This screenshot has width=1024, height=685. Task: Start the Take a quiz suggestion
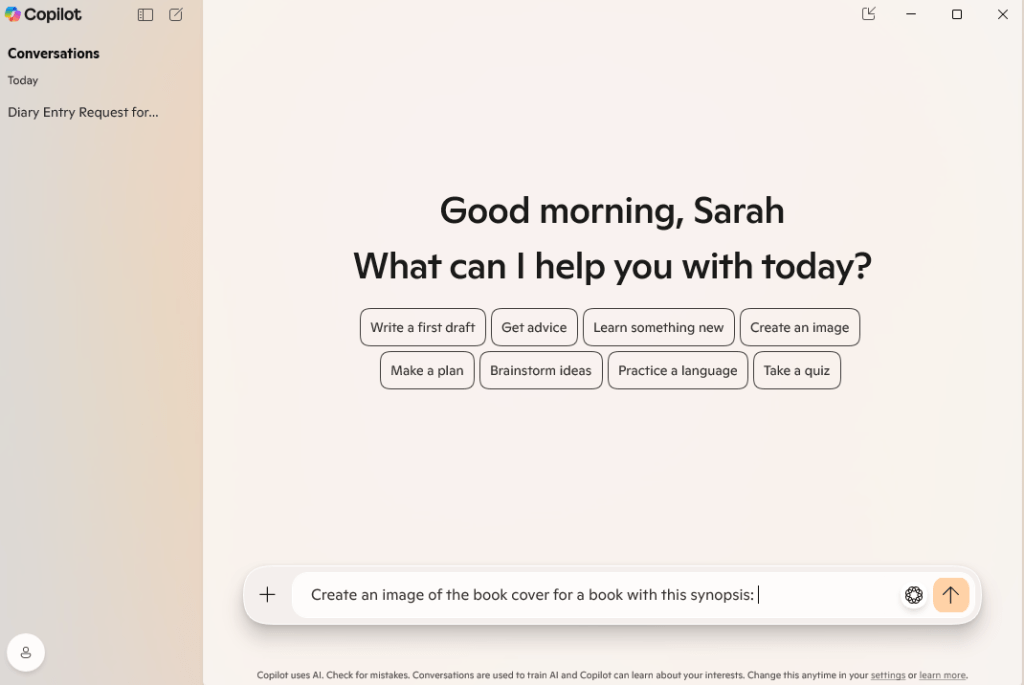click(796, 370)
